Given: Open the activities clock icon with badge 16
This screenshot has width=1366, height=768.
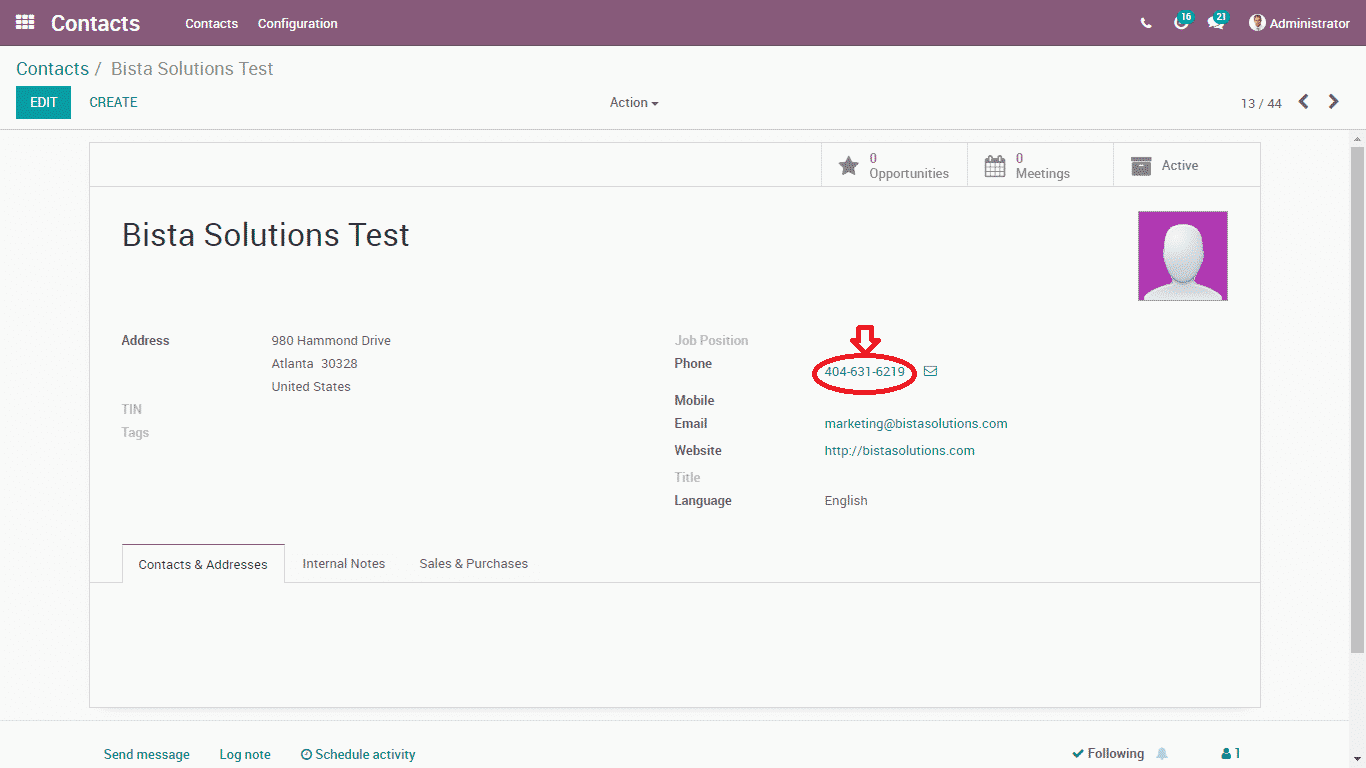Looking at the screenshot, I should tap(1182, 21).
